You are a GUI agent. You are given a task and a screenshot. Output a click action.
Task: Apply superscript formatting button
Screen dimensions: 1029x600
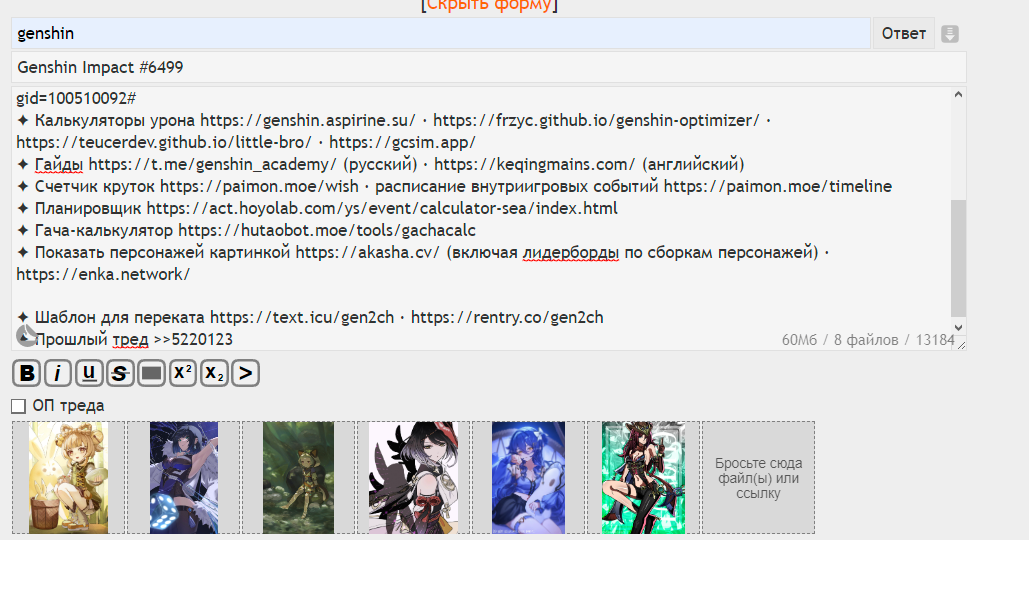(182, 373)
